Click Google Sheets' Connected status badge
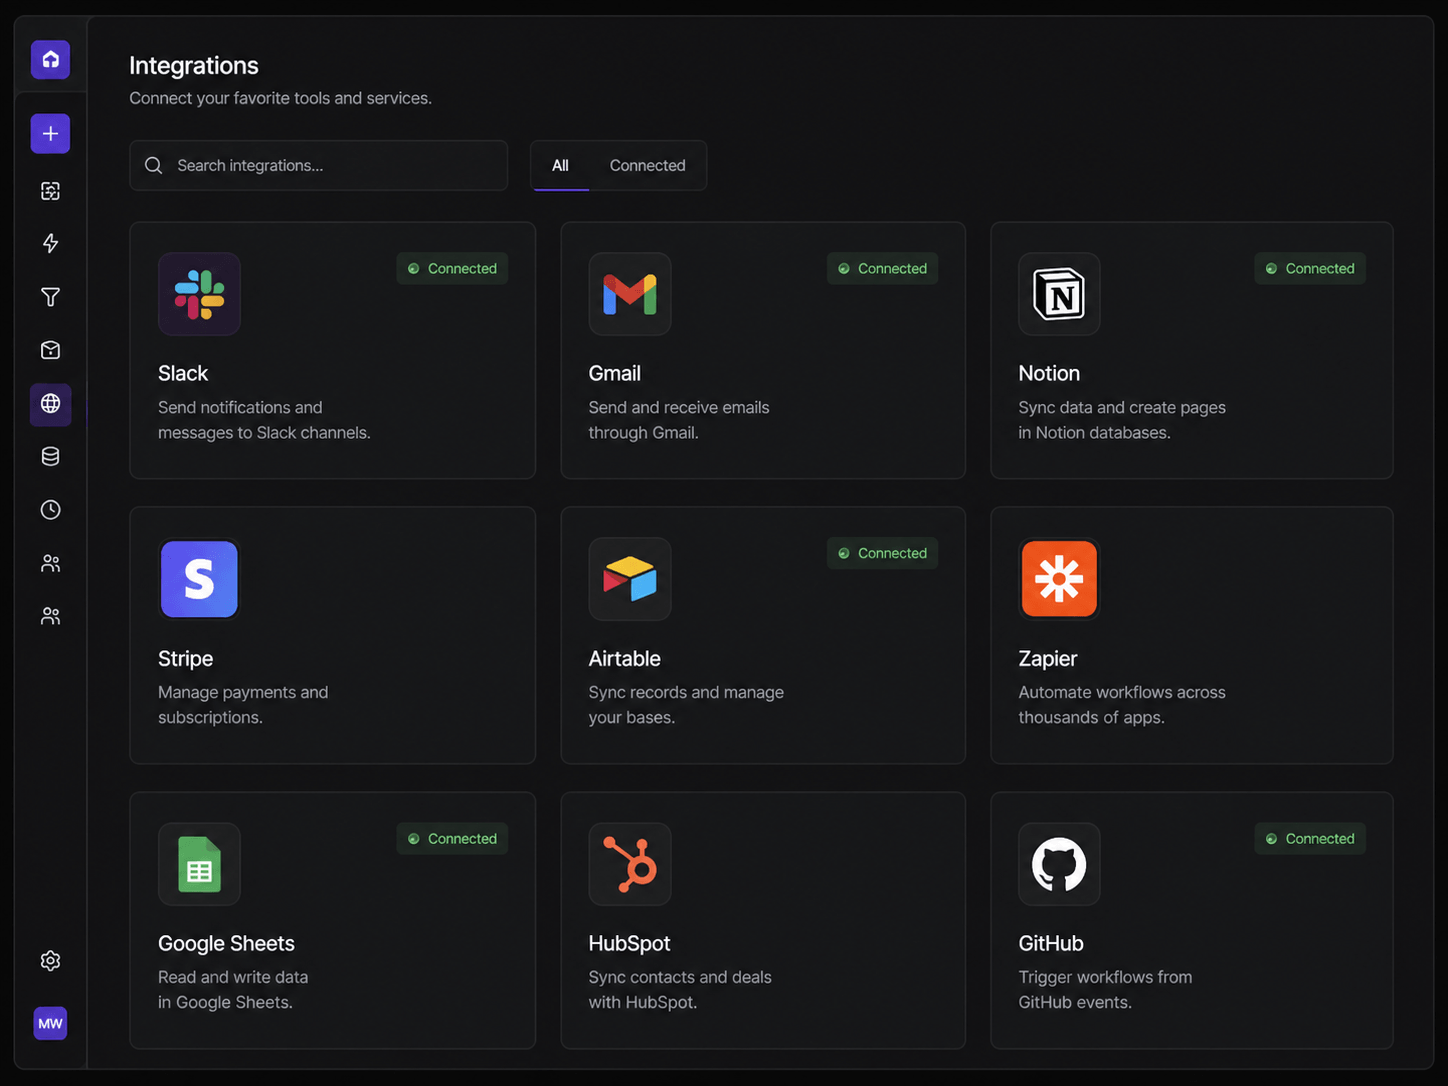Screen dimensions: 1448x1086 click(x=452, y=838)
